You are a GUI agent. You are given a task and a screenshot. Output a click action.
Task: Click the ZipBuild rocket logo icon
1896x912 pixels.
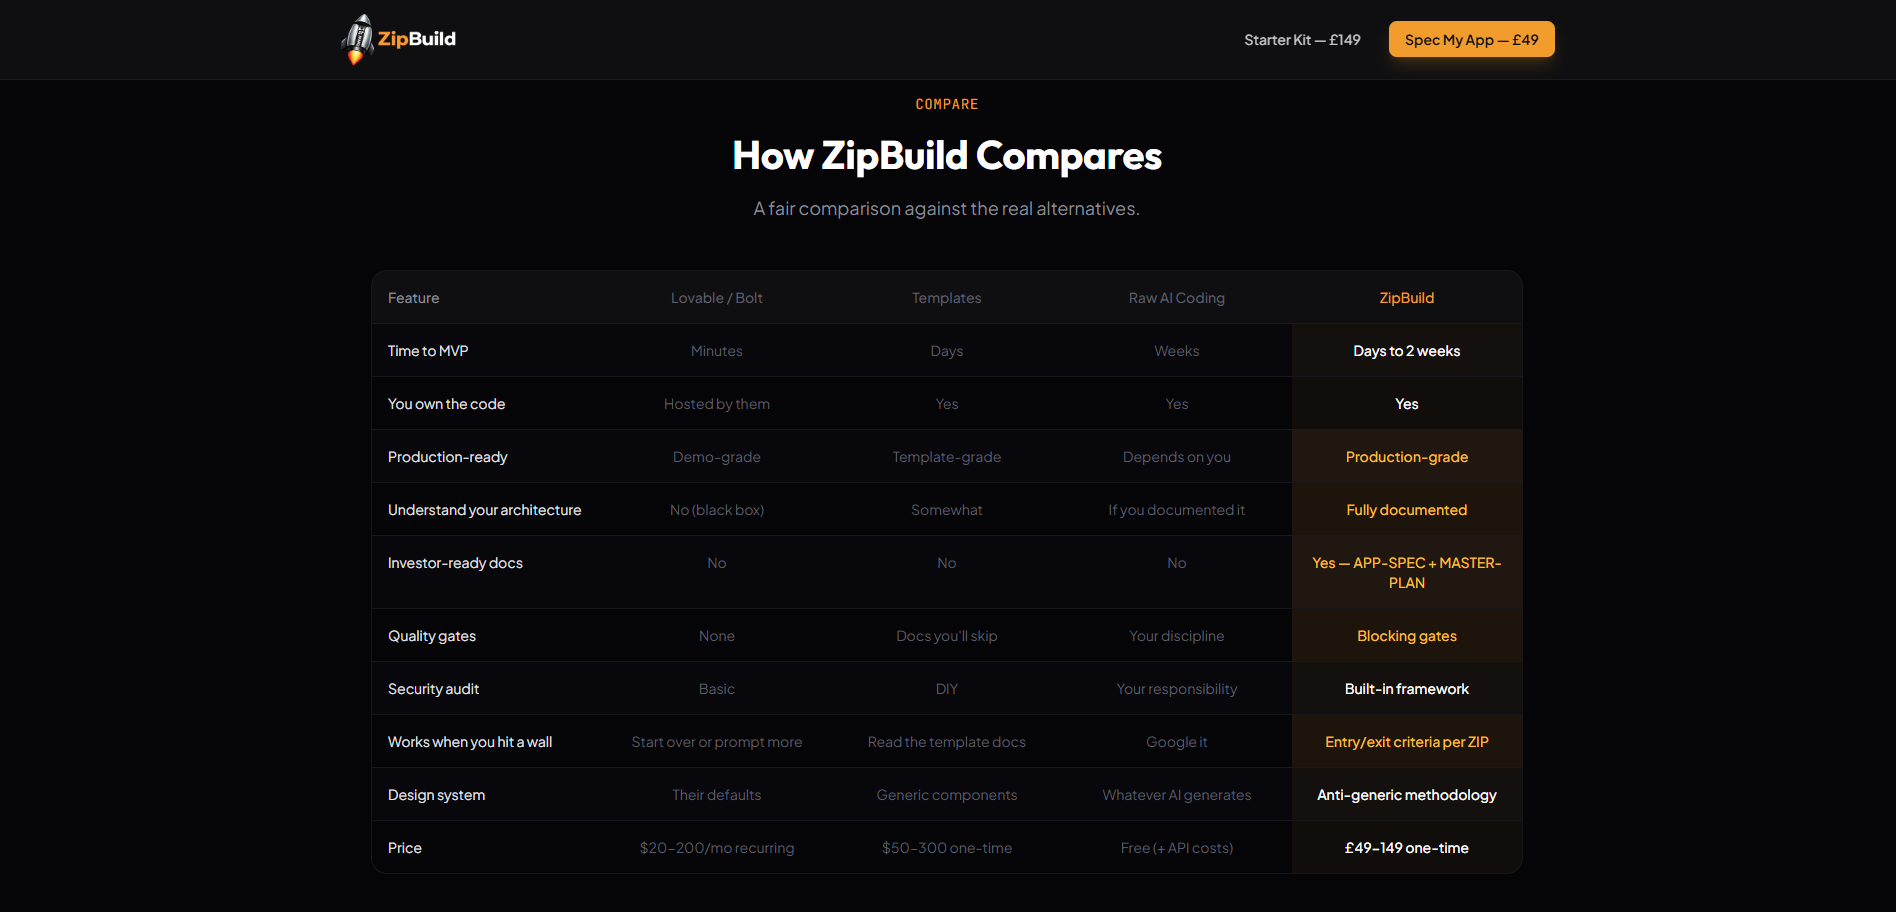[x=356, y=38]
